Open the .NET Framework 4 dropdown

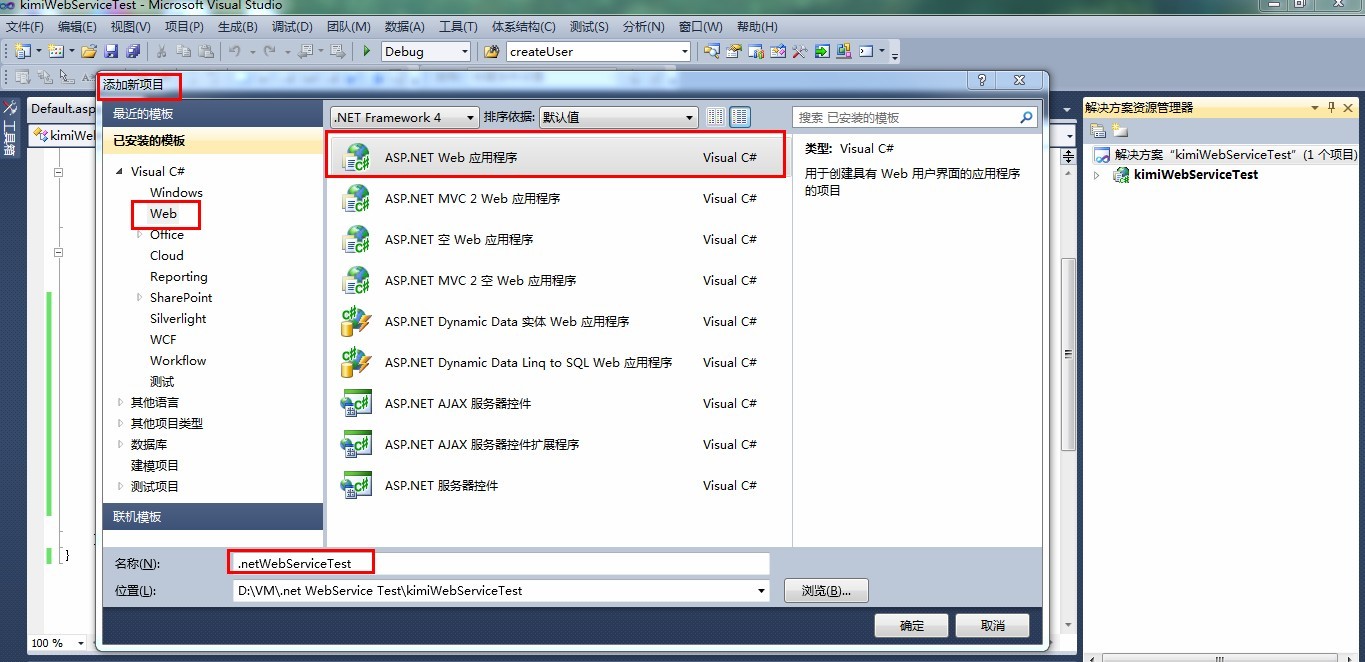coord(405,117)
